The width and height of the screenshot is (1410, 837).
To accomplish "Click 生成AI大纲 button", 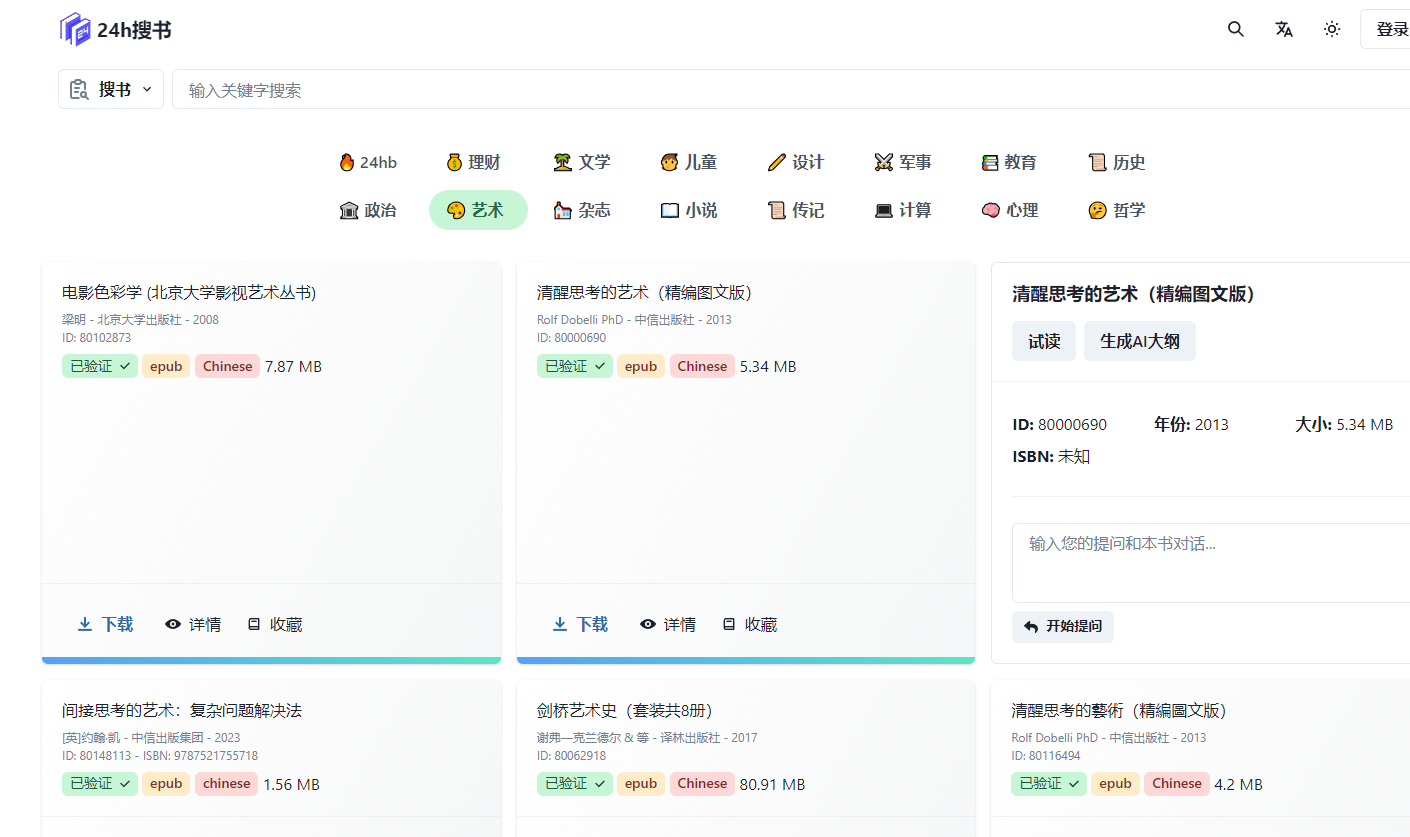I will [1139, 341].
